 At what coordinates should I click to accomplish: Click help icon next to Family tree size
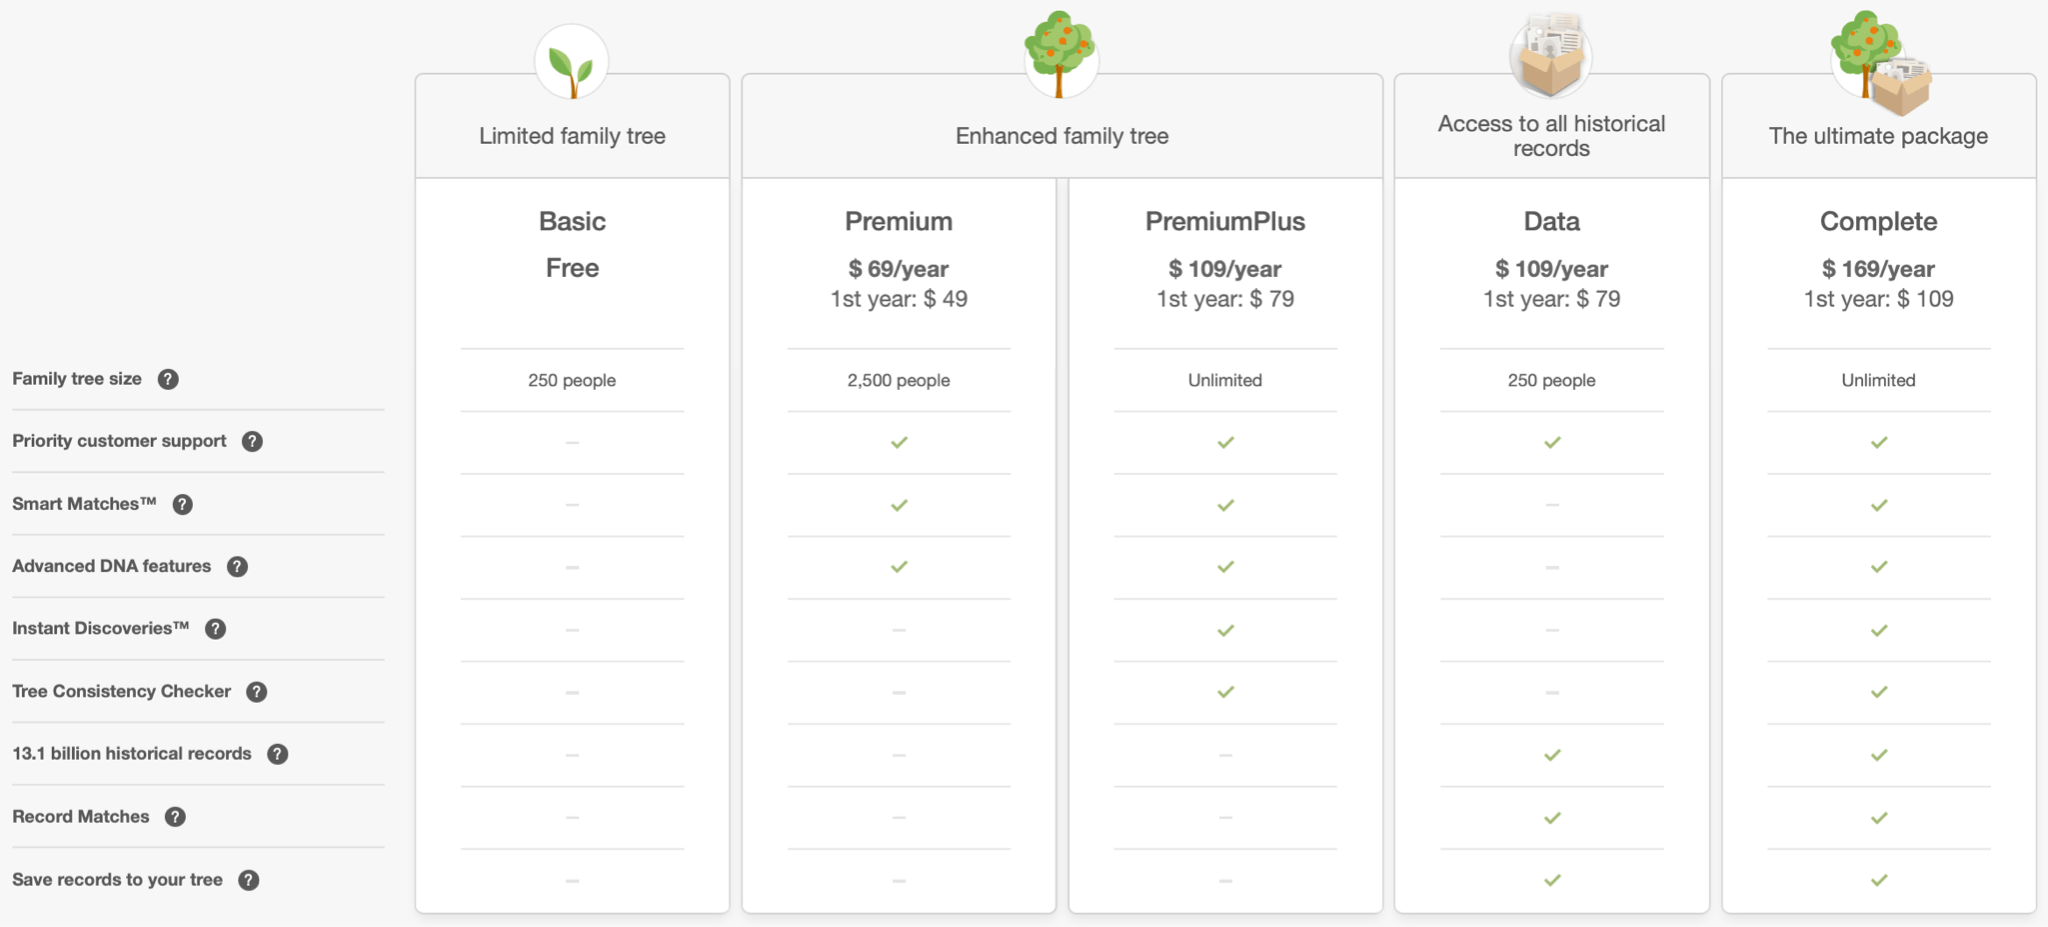(168, 379)
